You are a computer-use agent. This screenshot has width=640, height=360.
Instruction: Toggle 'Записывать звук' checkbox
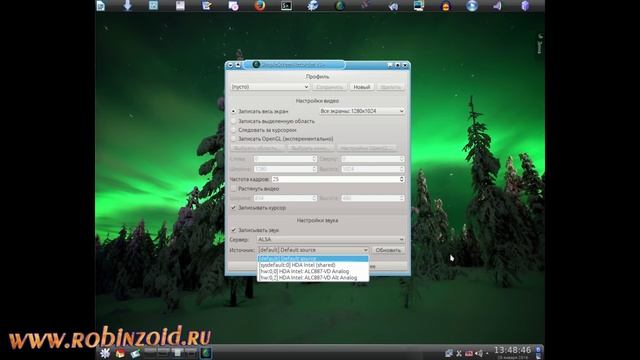pyautogui.click(x=233, y=230)
